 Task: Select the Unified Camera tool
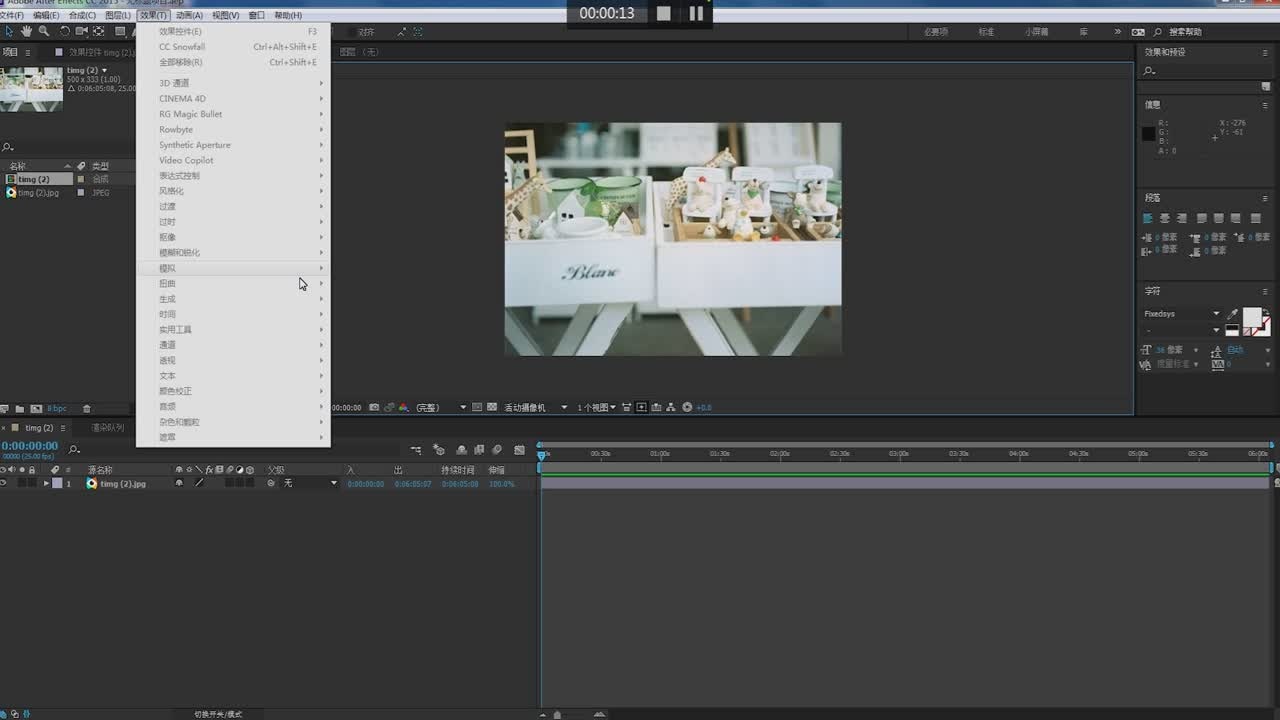pyautogui.click(x=82, y=31)
